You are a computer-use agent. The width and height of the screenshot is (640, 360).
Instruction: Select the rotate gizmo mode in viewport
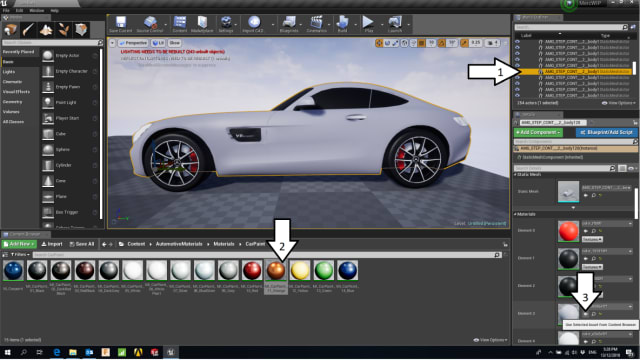387,43
